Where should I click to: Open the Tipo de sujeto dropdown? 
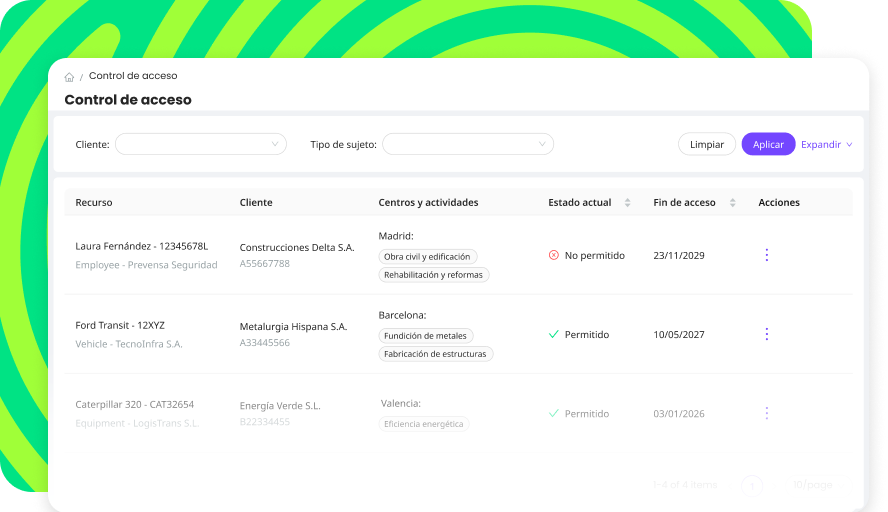(467, 145)
